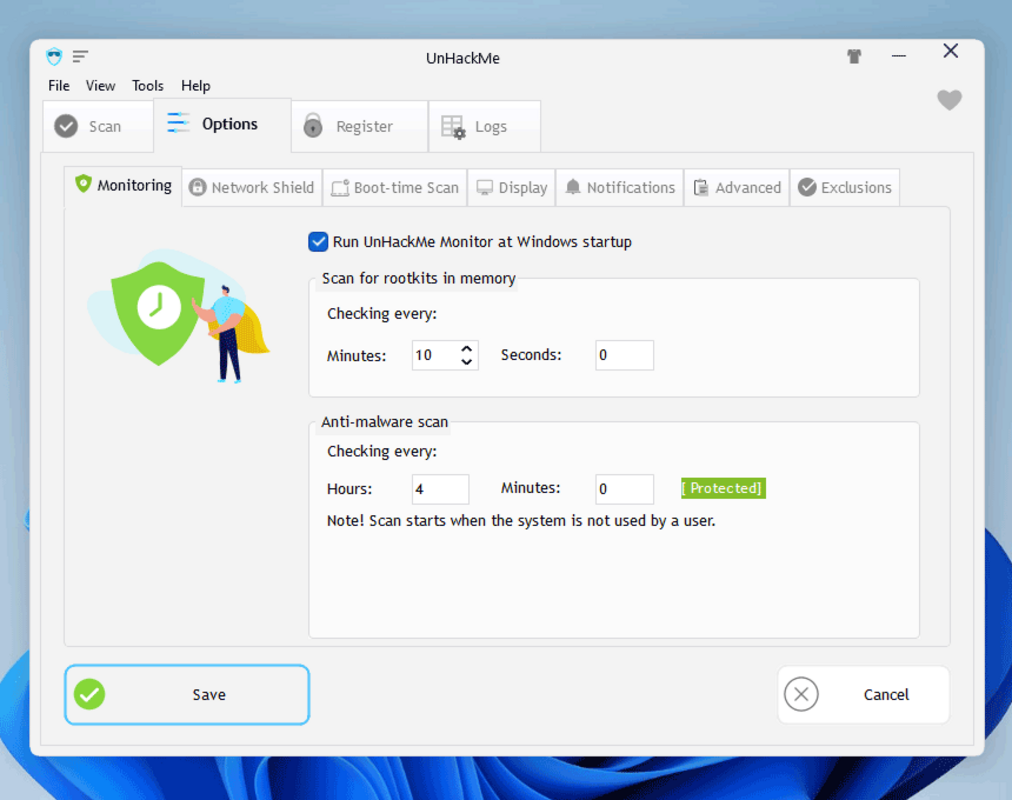Open the Boot-time Scan sub-tab
The width and height of the screenshot is (1012, 800).
(x=395, y=188)
